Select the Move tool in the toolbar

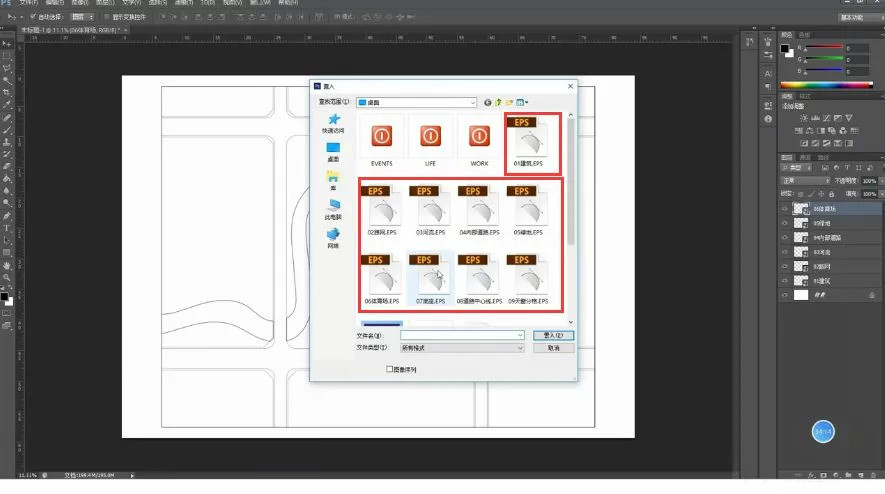click(x=7, y=45)
